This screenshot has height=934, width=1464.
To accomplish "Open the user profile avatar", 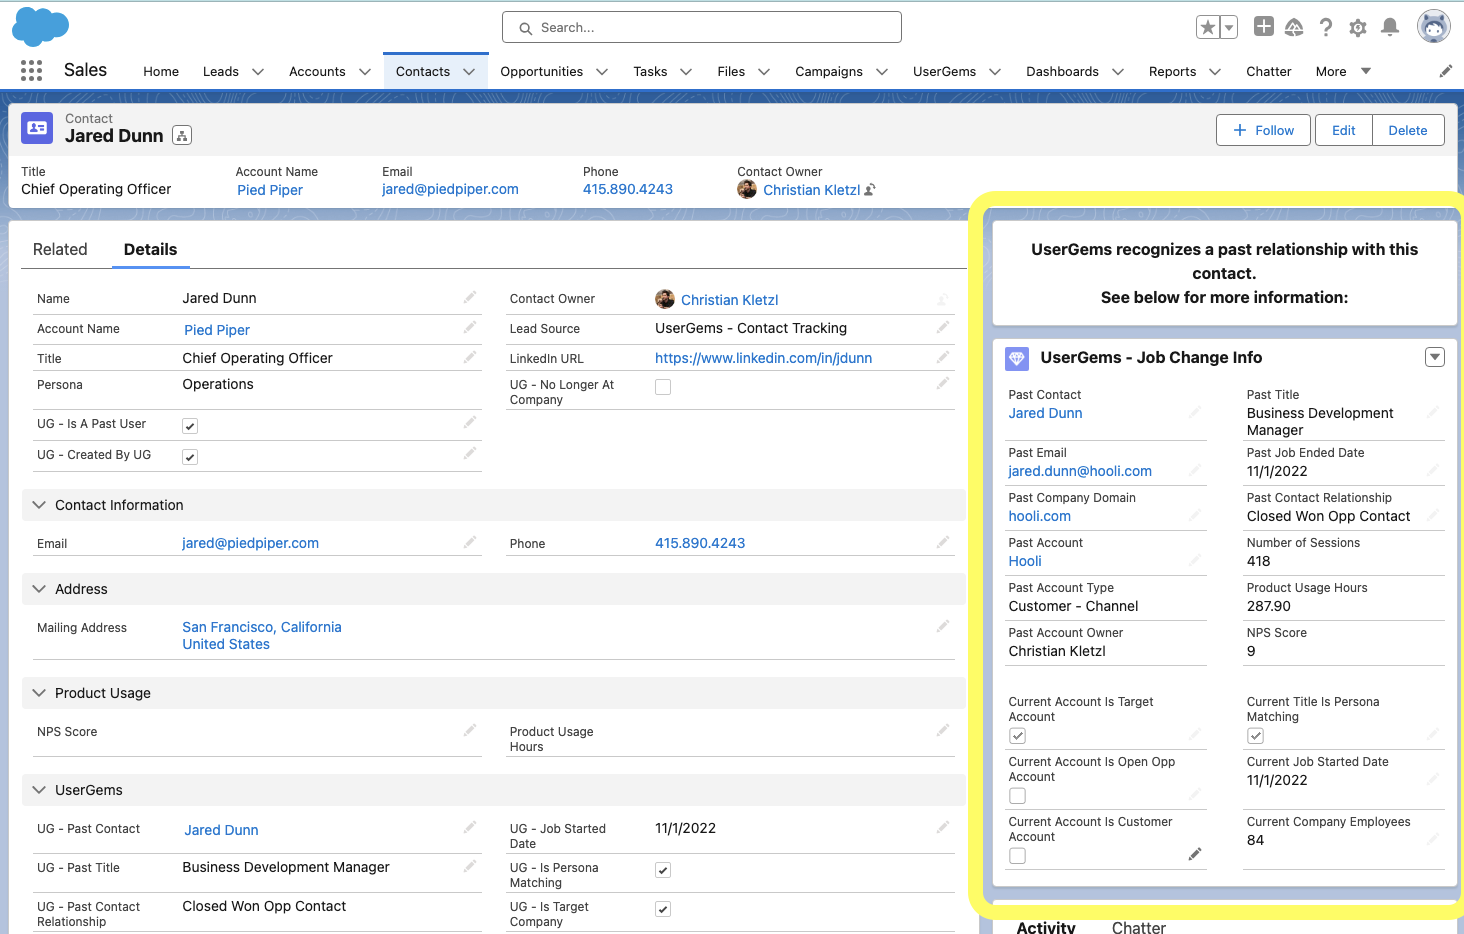I will (1434, 27).
